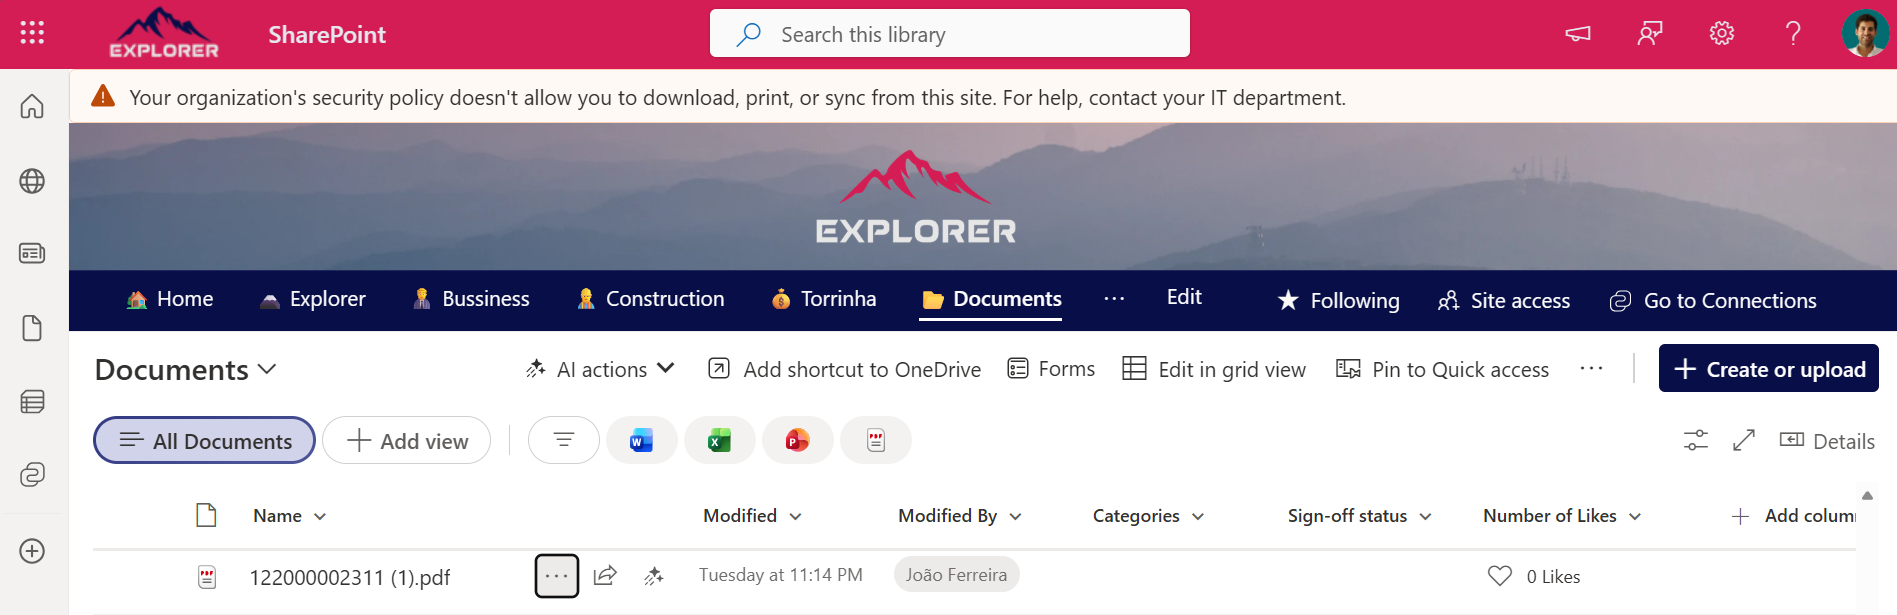Screen dimensions: 1897x615
Task: Filter by Excel files
Action: pyautogui.click(x=720, y=440)
